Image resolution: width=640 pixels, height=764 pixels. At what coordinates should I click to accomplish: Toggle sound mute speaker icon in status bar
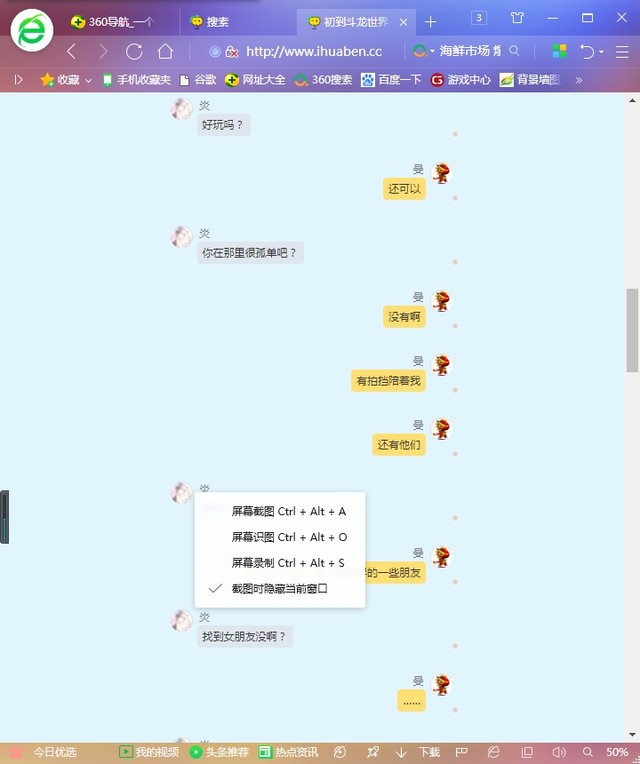tap(559, 752)
